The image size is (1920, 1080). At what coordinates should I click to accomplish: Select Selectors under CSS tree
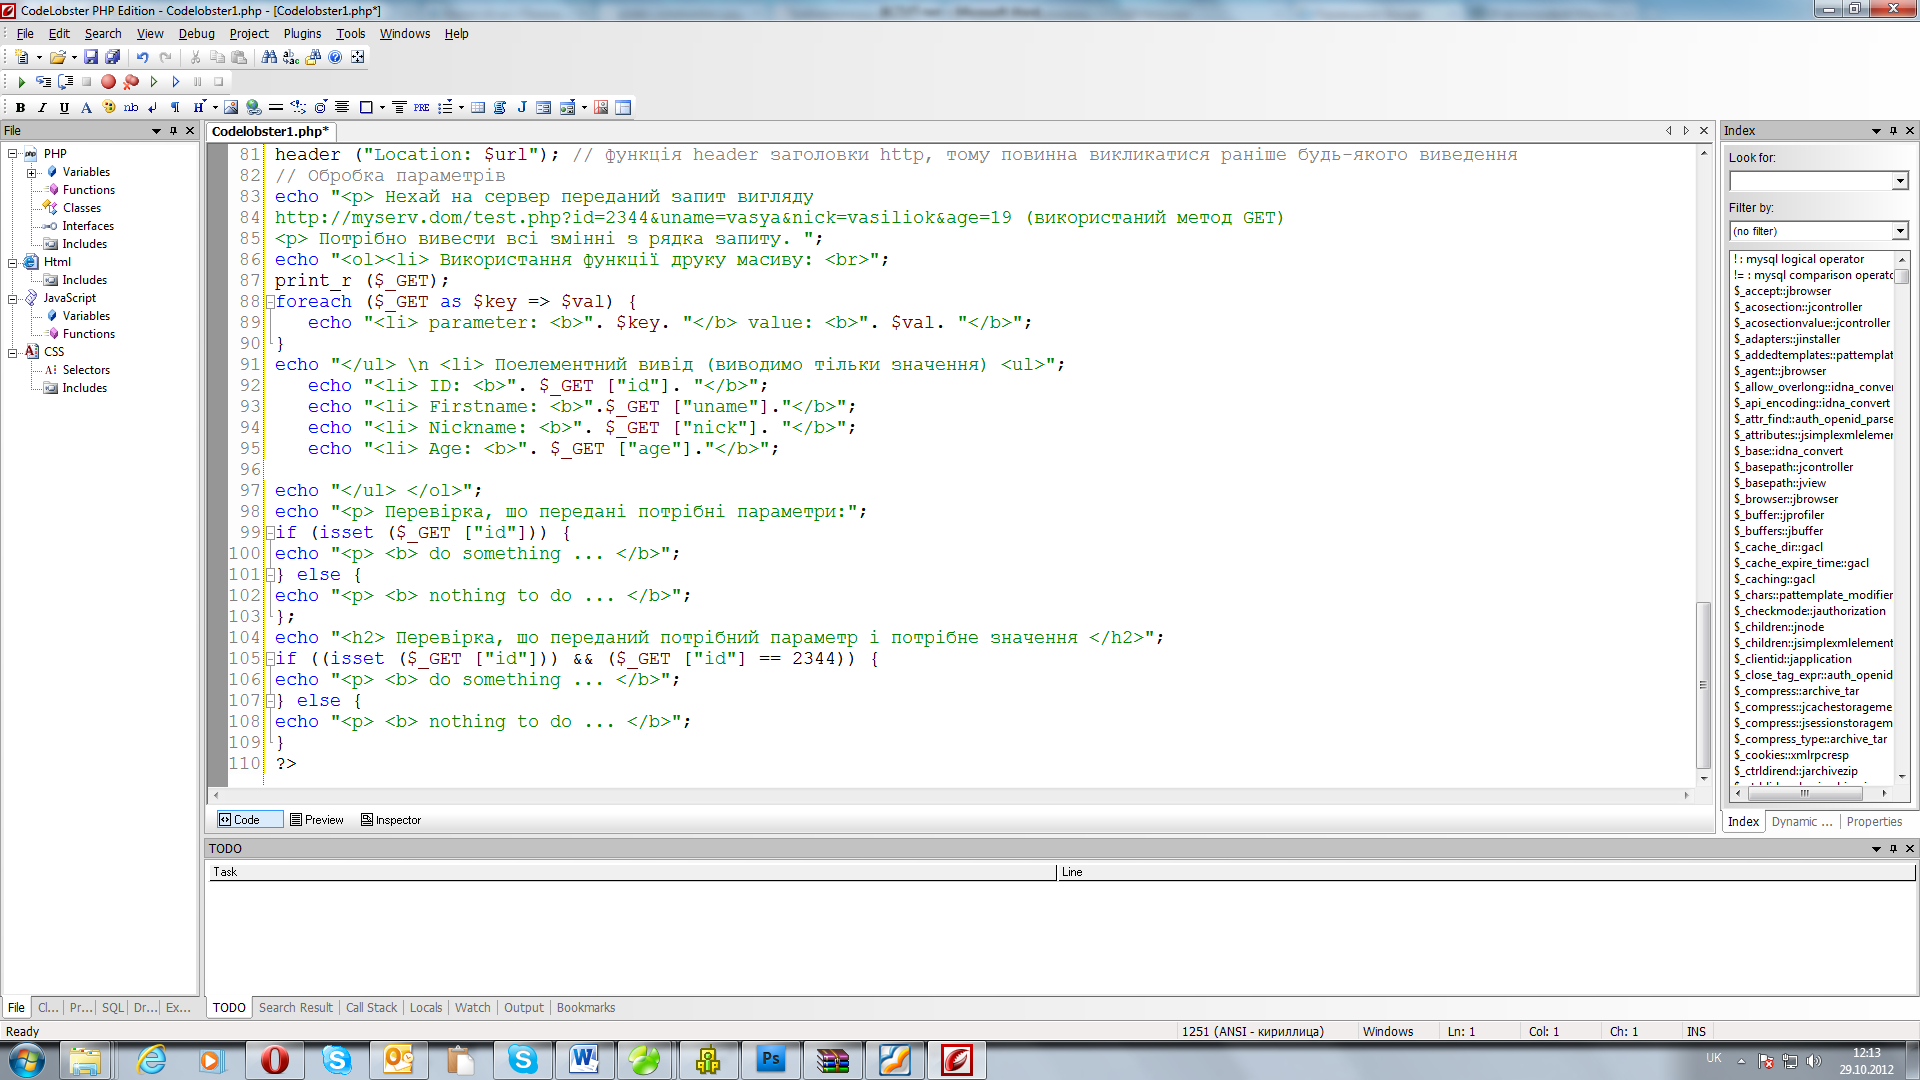[x=86, y=370]
